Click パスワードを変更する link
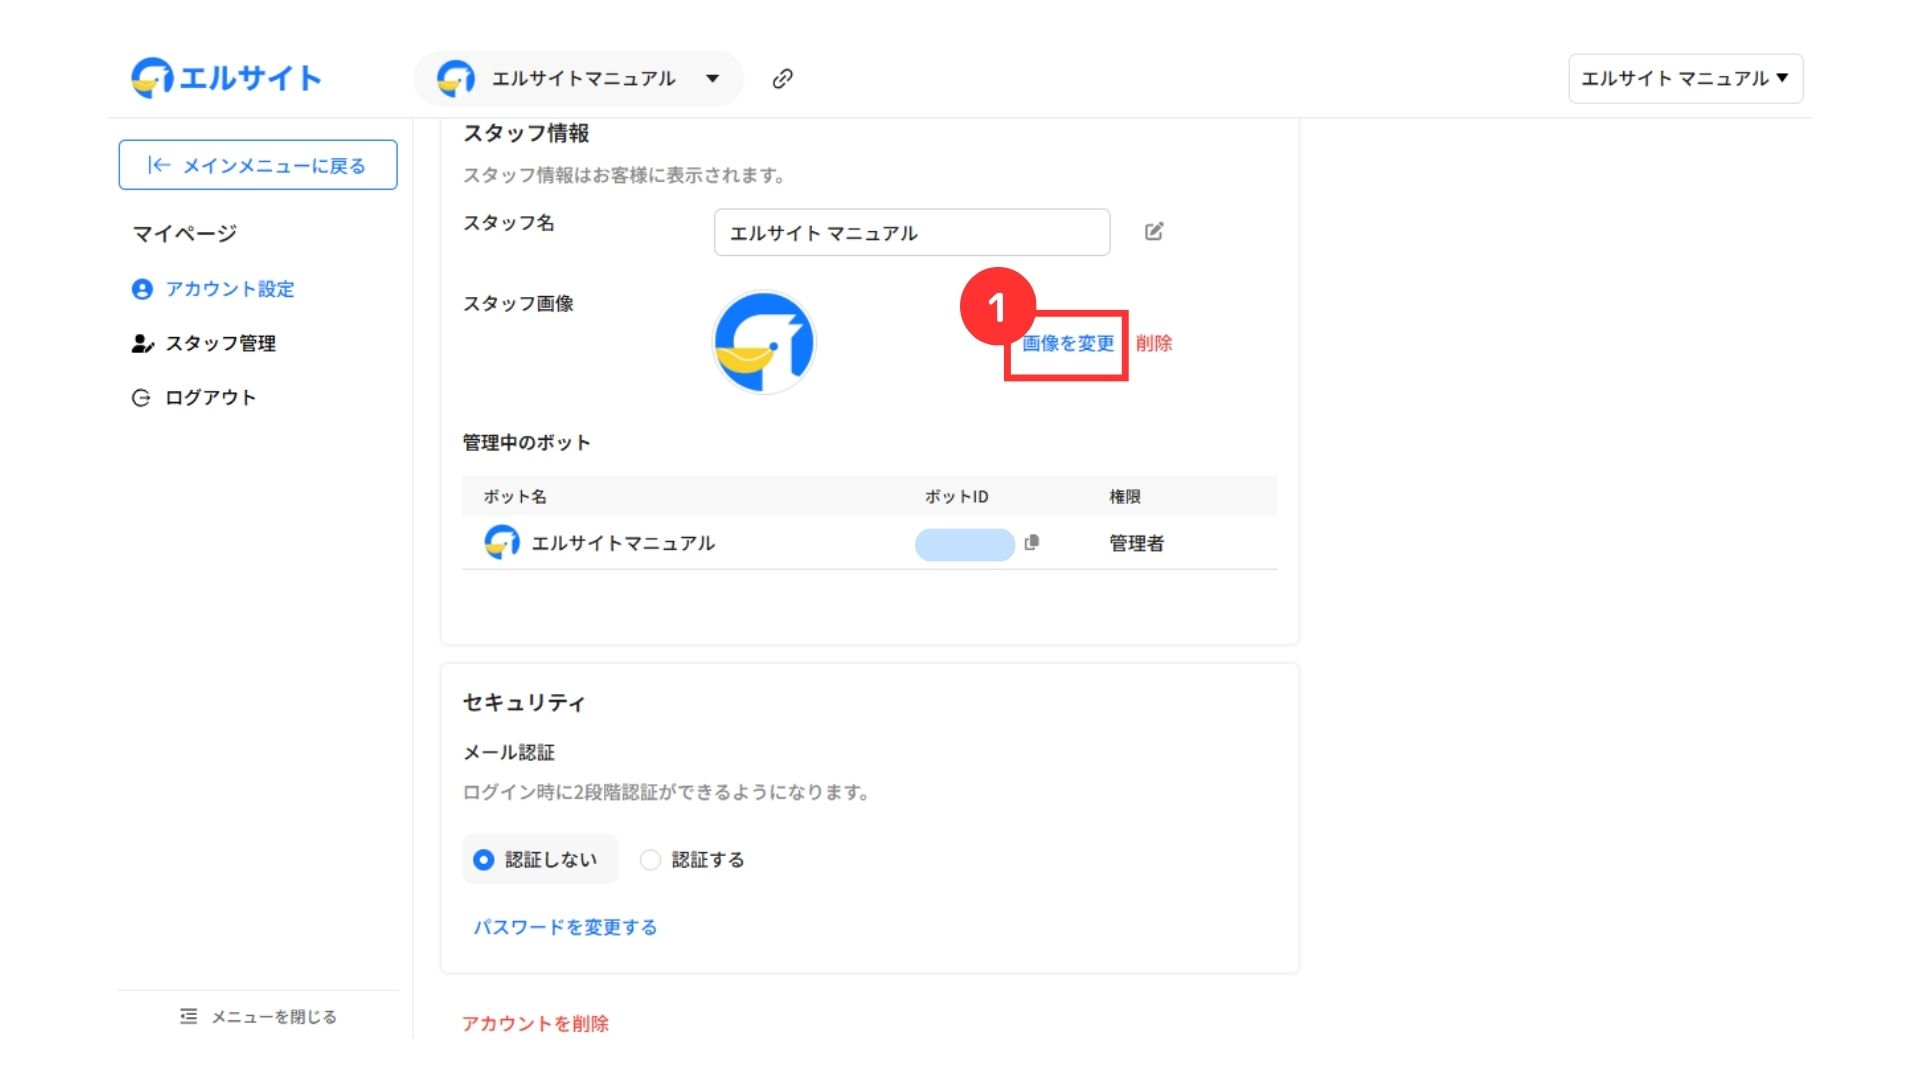Viewport: 1920px width, 1080px height. coord(565,927)
